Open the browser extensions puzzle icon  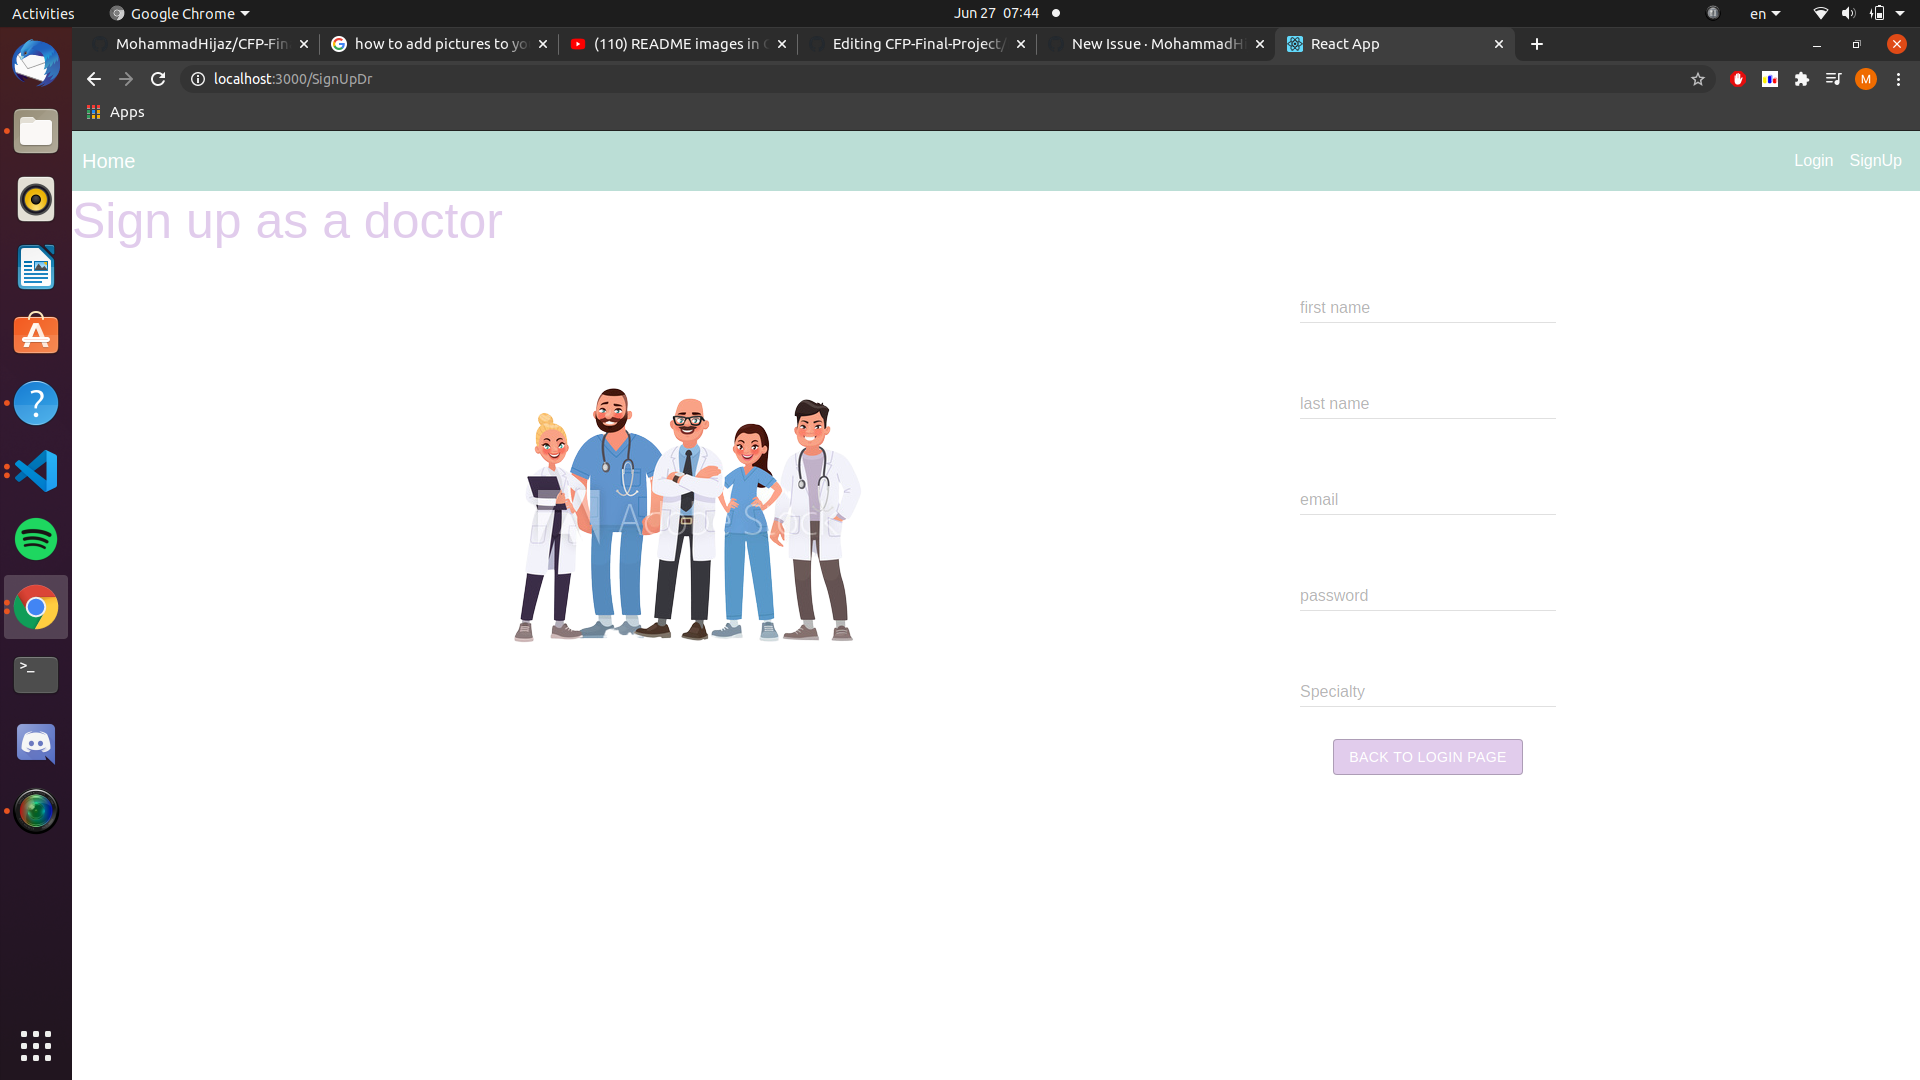[1802, 79]
